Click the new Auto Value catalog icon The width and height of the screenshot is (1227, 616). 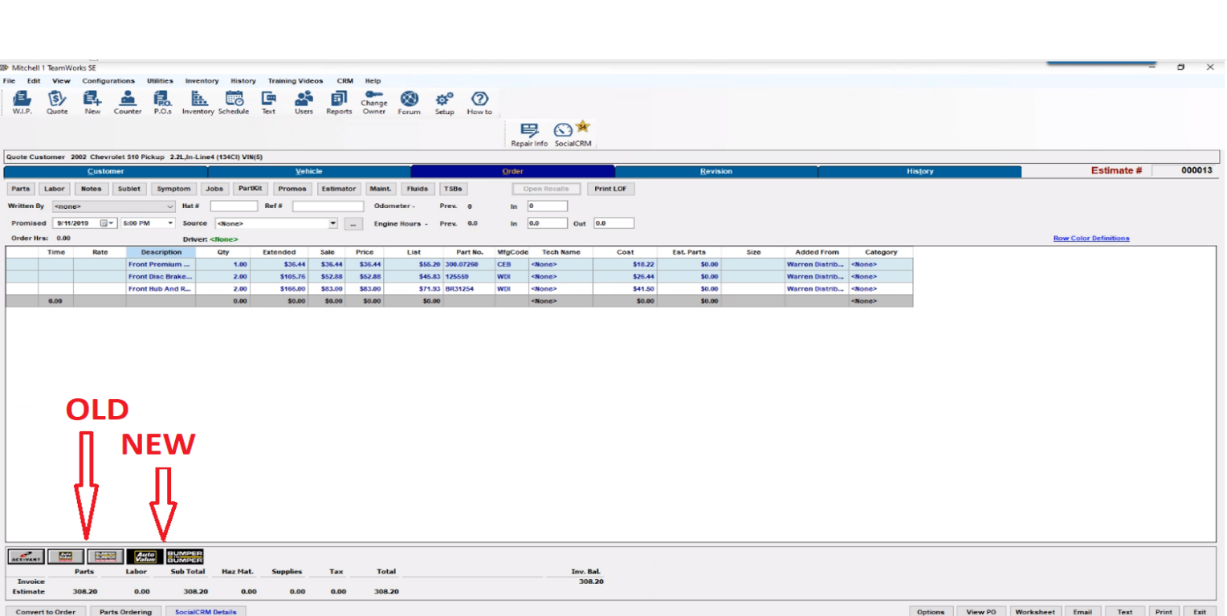coord(145,556)
